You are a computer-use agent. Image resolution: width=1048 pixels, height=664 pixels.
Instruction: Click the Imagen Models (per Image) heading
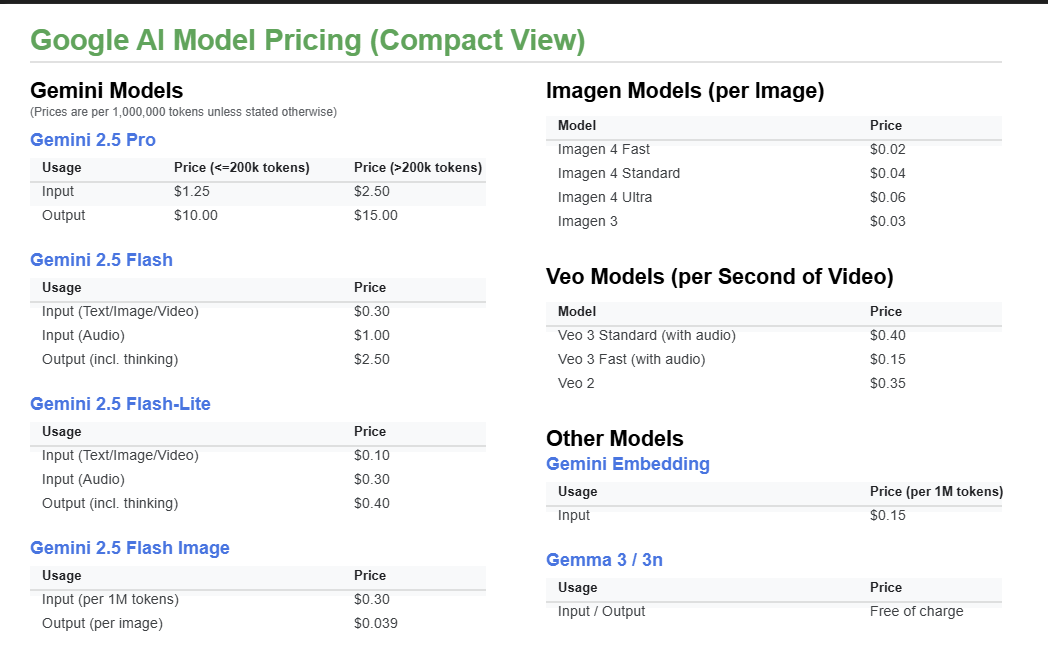684,91
